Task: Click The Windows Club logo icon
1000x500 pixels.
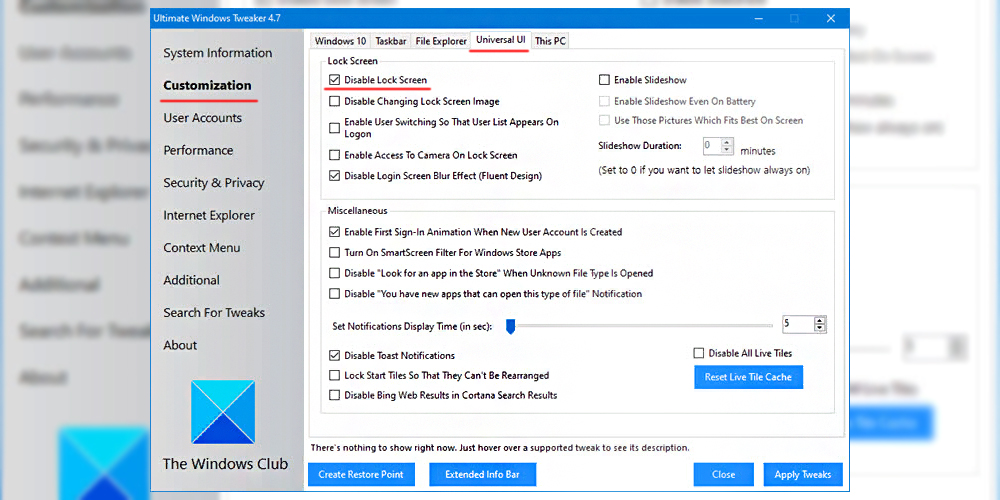Action: (225, 412)
